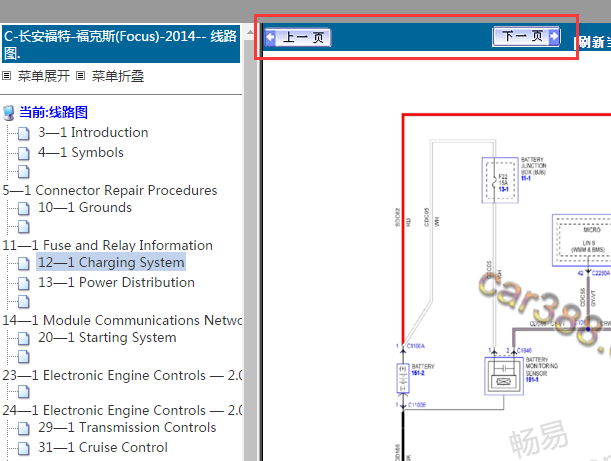This screenshot has height=461, width=611.
Task: Click page icon beside 3—1 Introduction
Action: coord(24,134)
